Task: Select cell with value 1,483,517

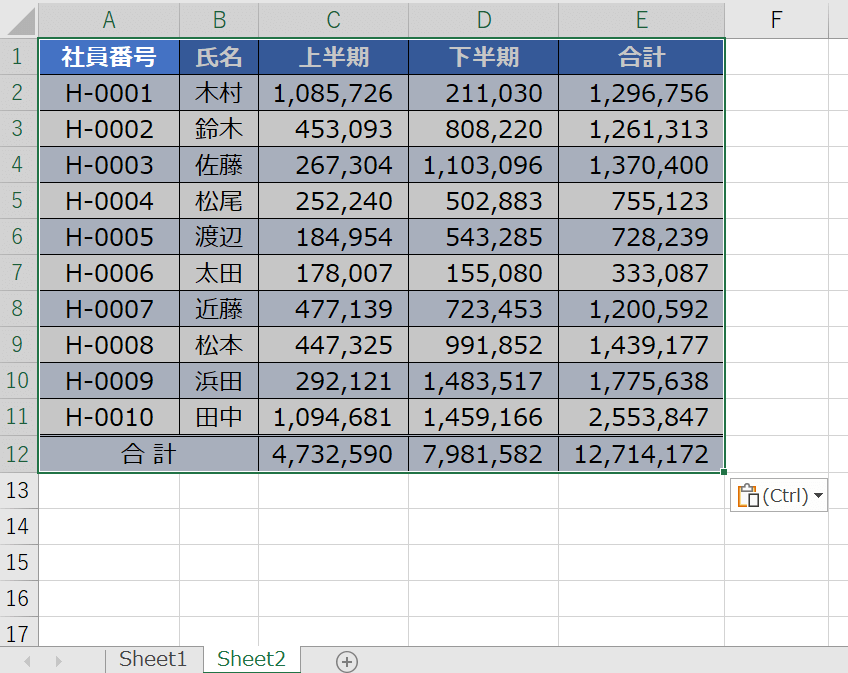Action: tap(483, 381)
